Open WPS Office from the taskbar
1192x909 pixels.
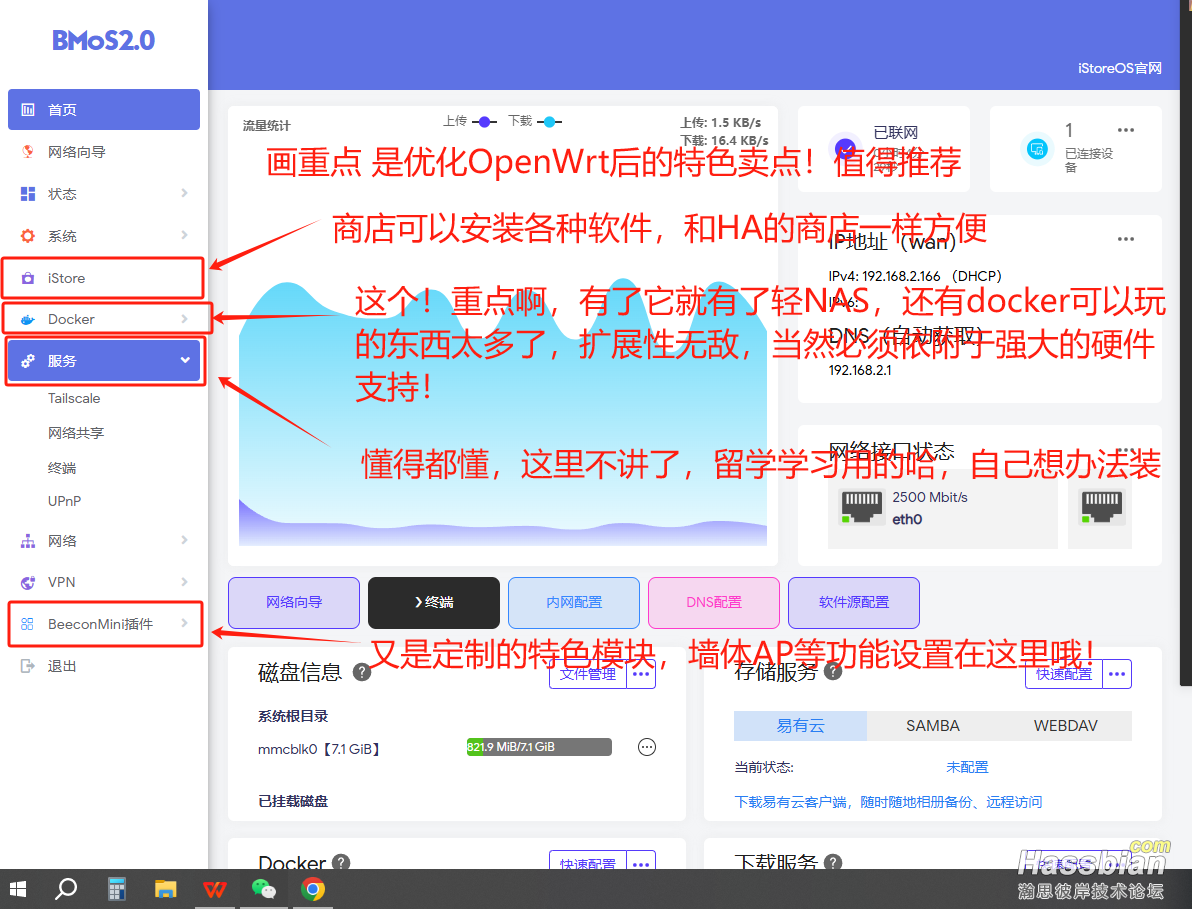(x=215, y=888)
